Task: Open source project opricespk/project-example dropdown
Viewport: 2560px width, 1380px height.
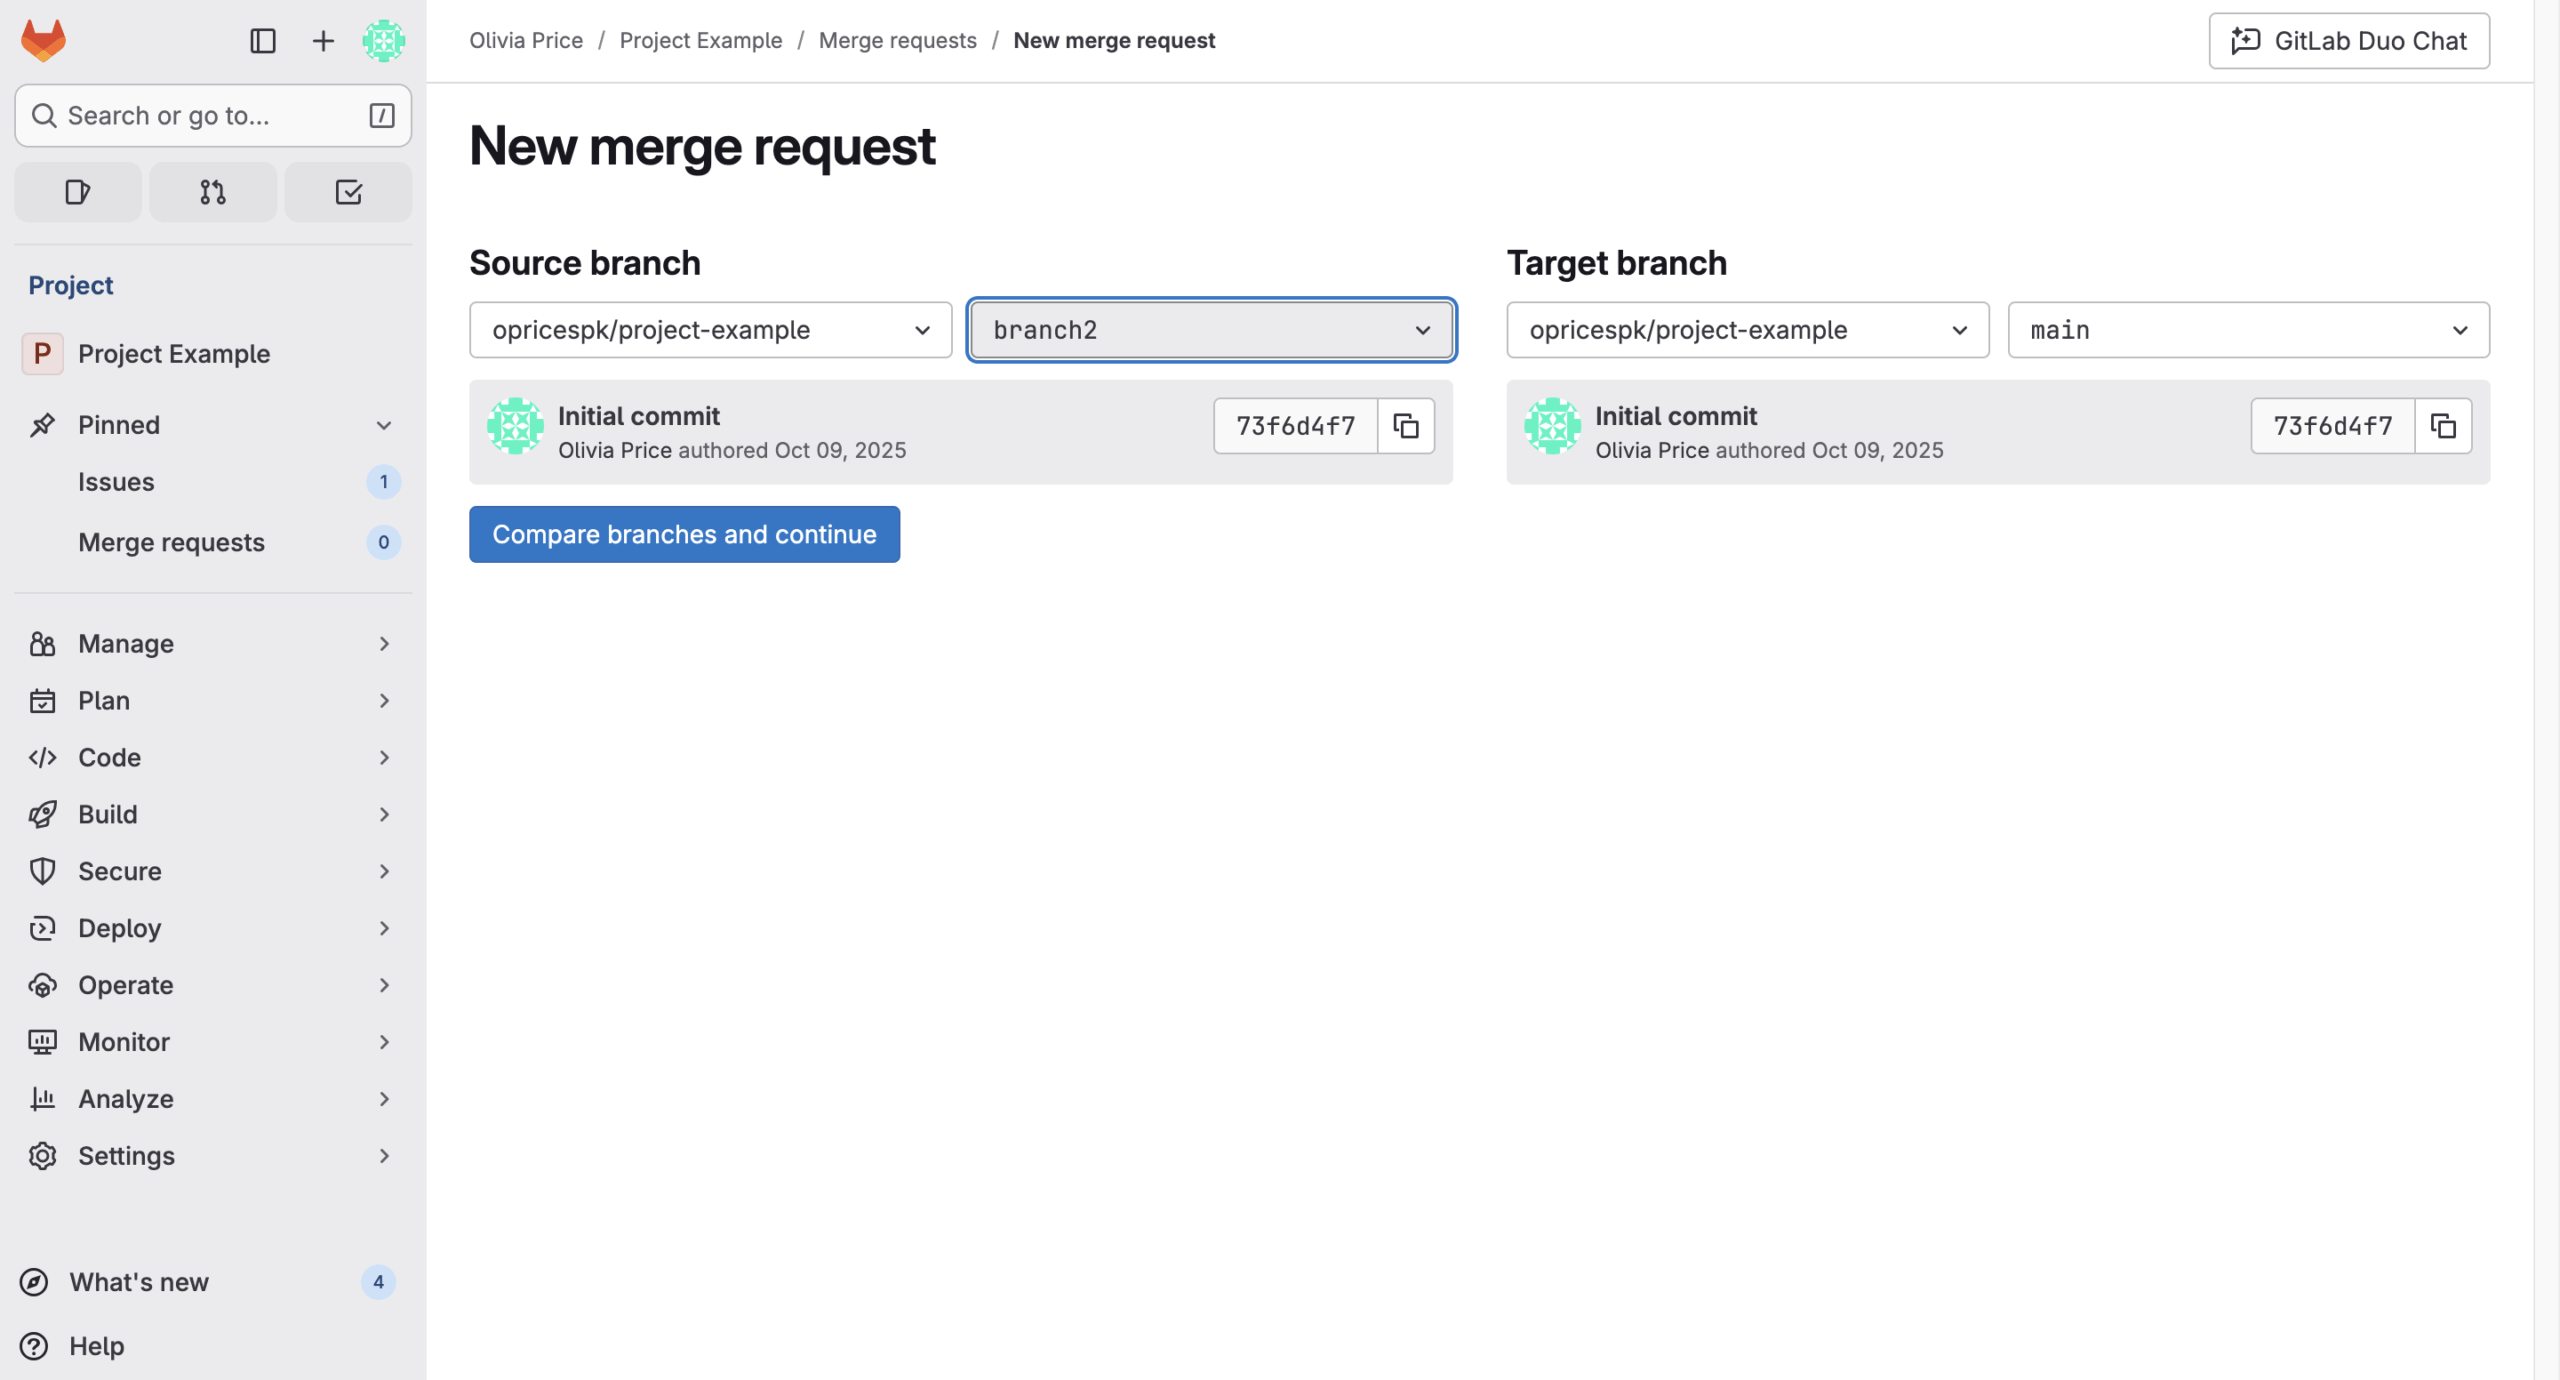Action: [710, 330]
